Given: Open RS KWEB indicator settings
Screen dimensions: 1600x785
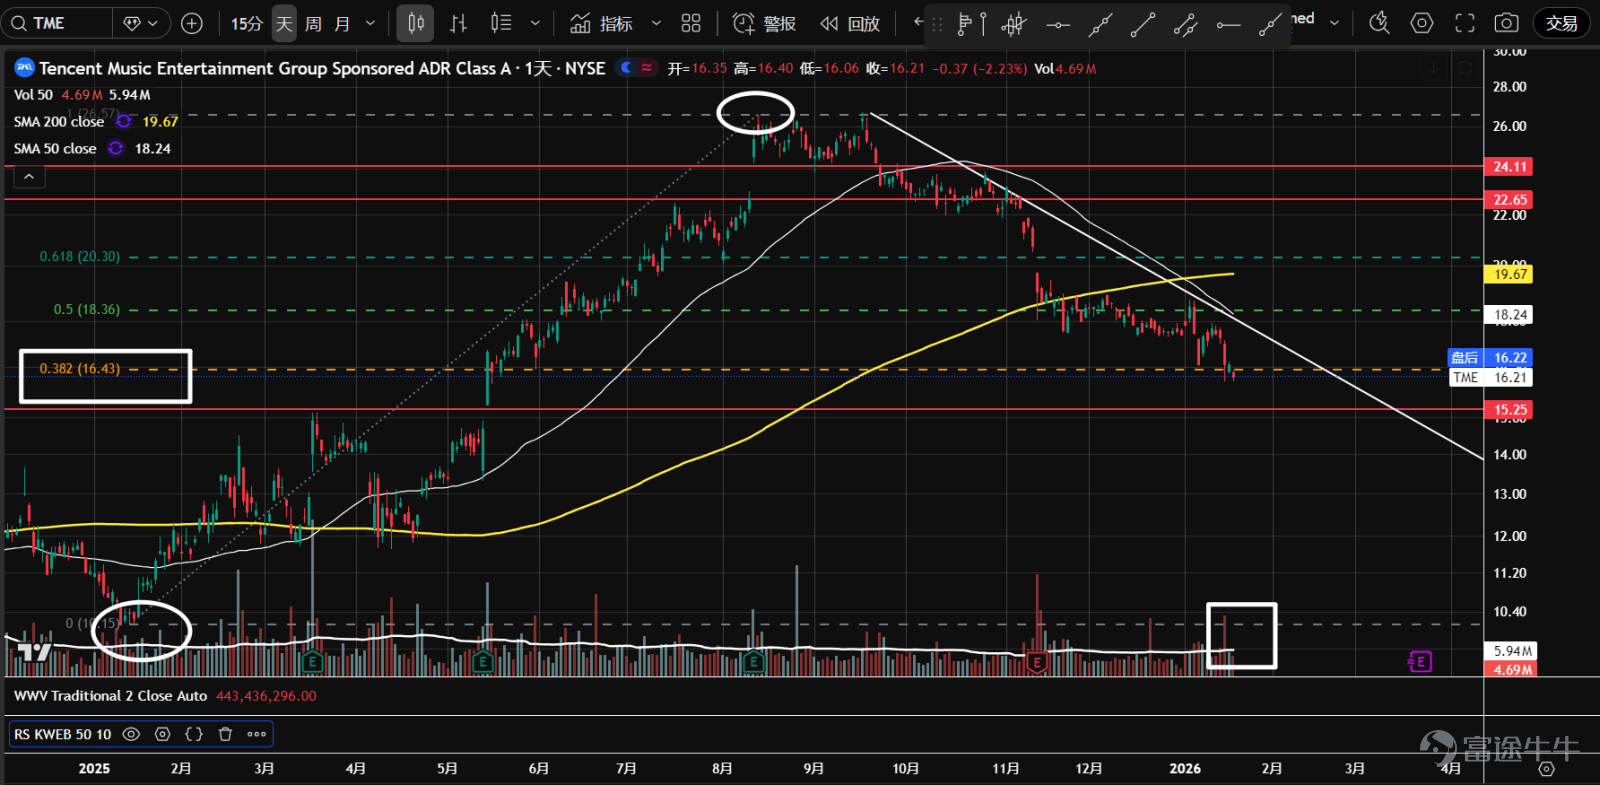Looking at the screenshot, I should pyautogui.click(x=163, y=734).
